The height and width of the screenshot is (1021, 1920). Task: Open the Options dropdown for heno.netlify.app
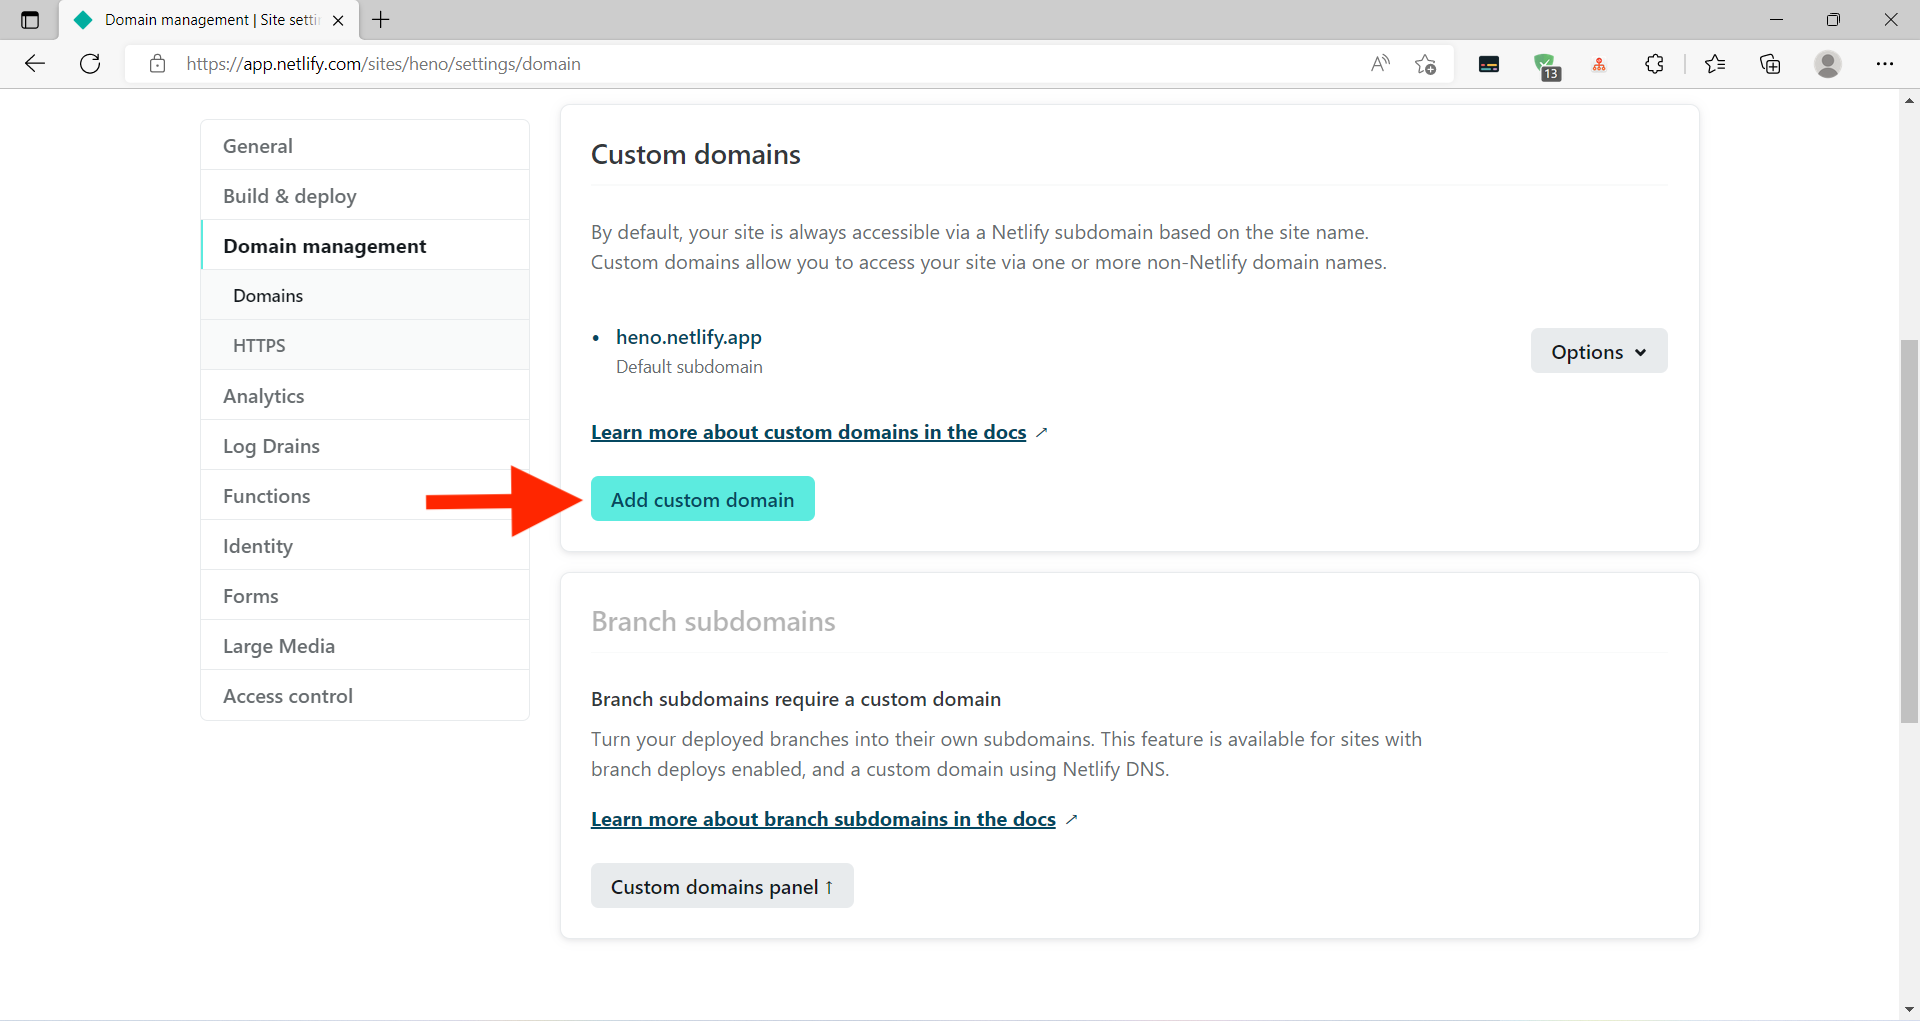point(1598,351)
